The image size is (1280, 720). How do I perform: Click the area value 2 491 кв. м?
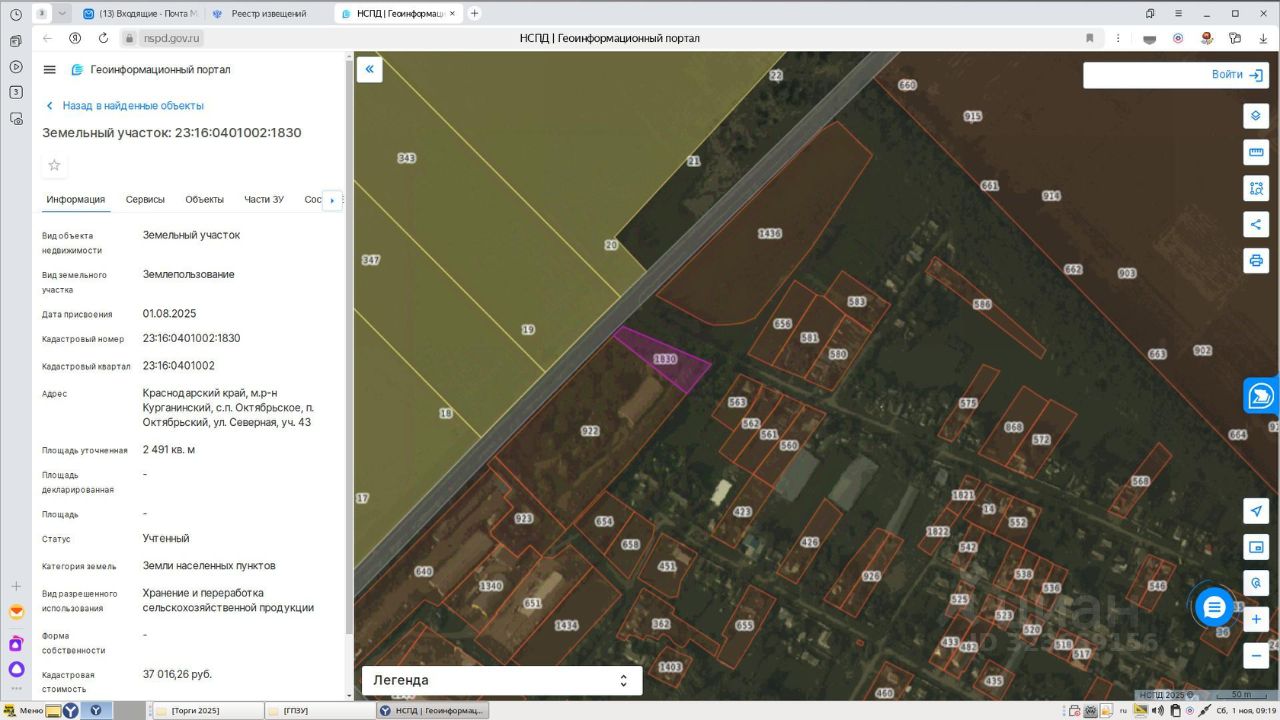point(169,450)
